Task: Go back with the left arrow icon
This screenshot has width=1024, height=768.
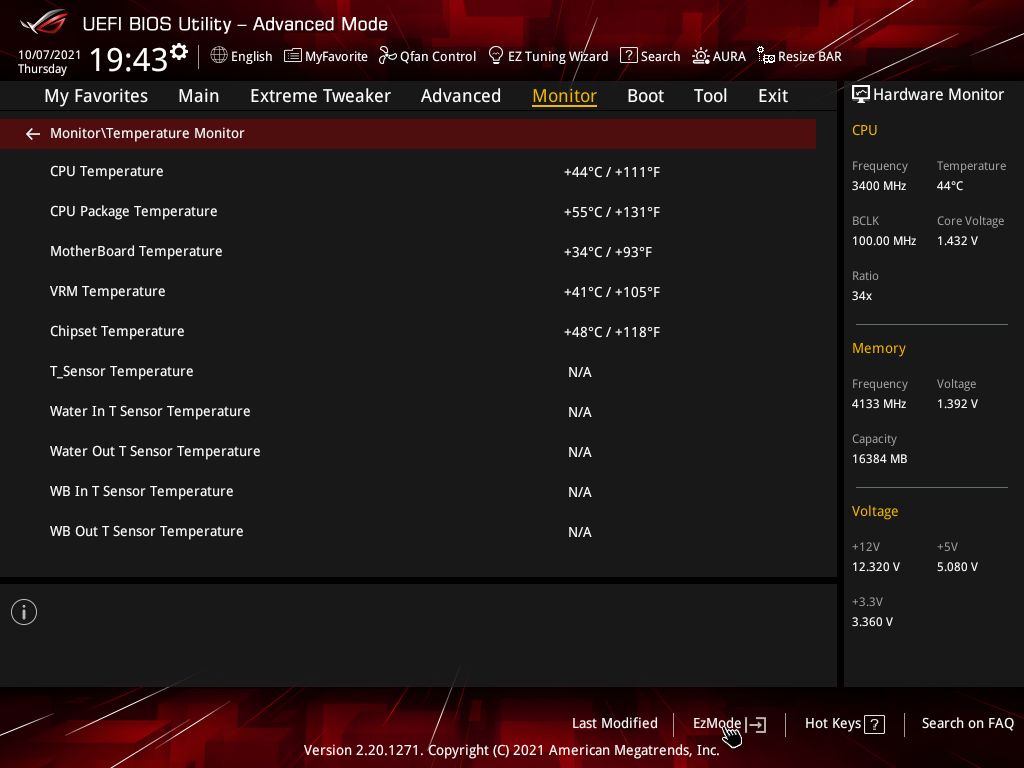Action: point(33,134)
